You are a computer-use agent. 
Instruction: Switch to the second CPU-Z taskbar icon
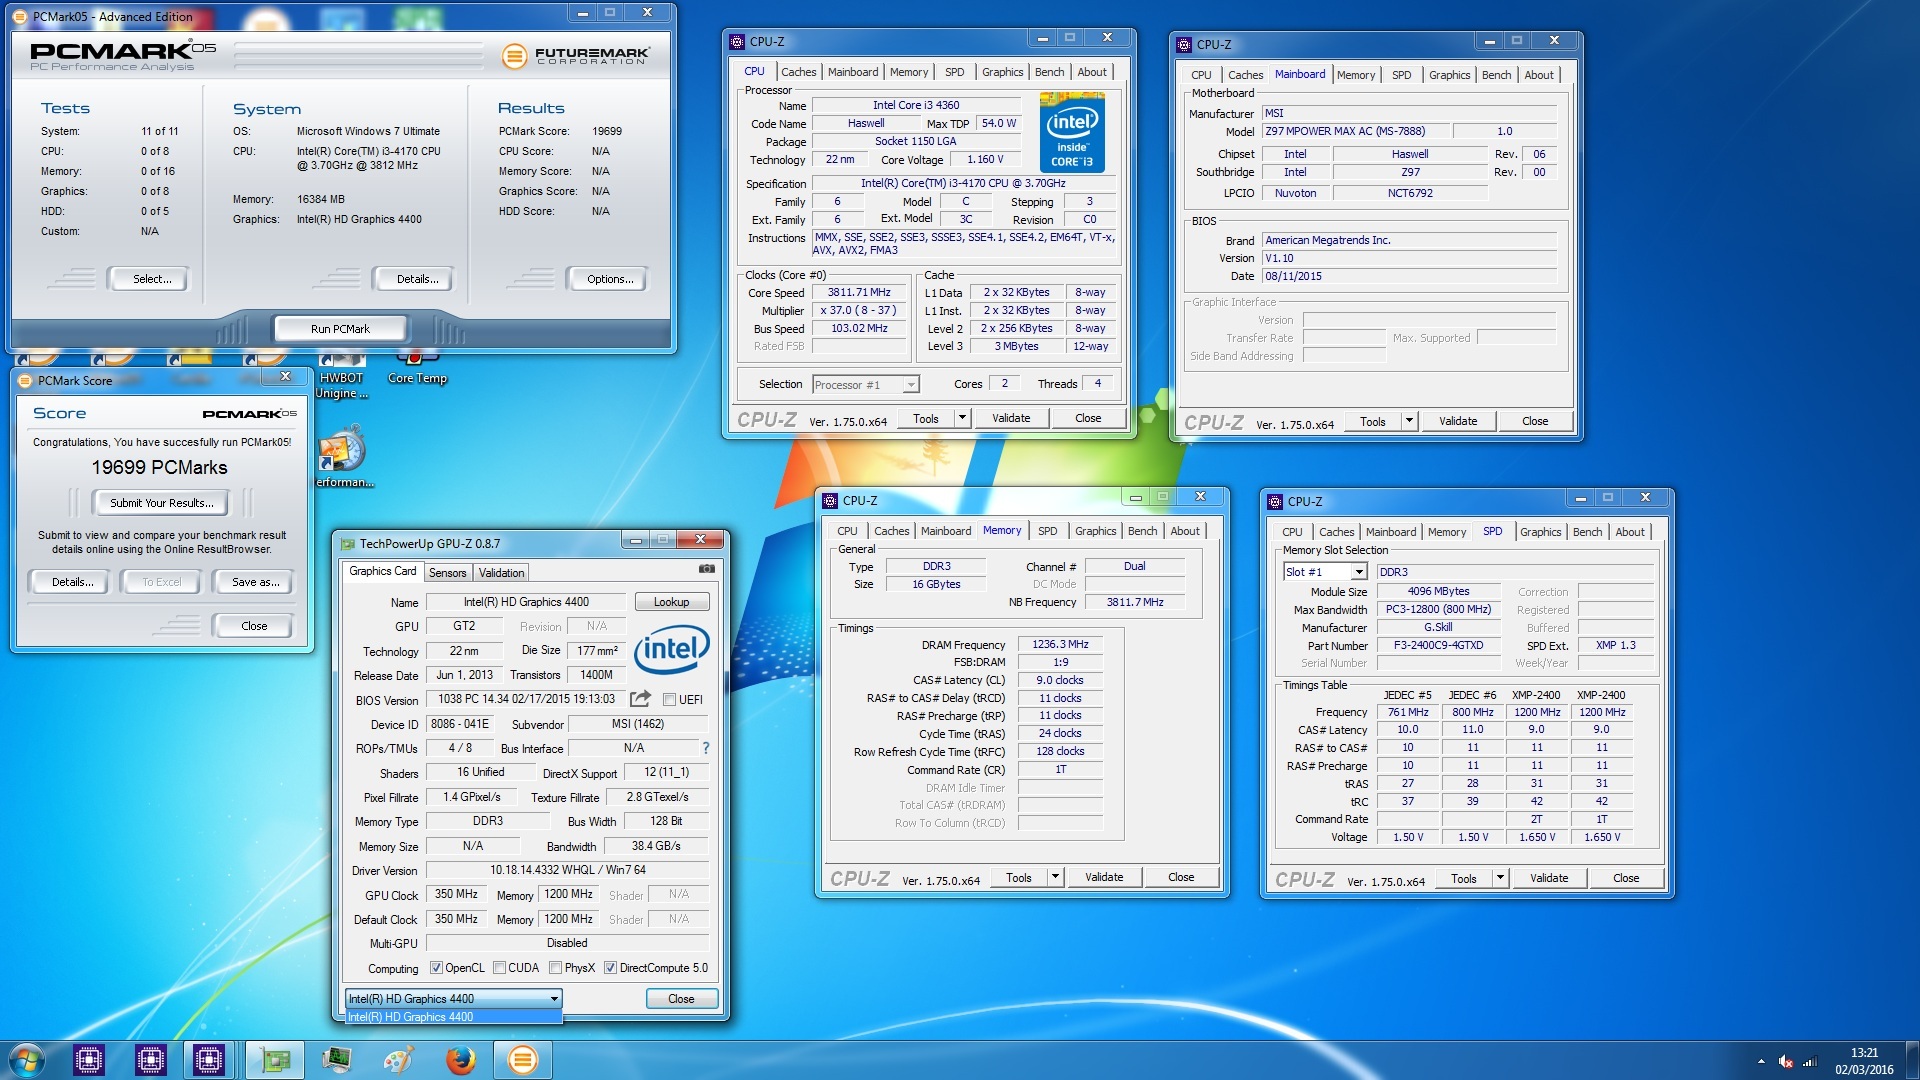(151, 1060)
